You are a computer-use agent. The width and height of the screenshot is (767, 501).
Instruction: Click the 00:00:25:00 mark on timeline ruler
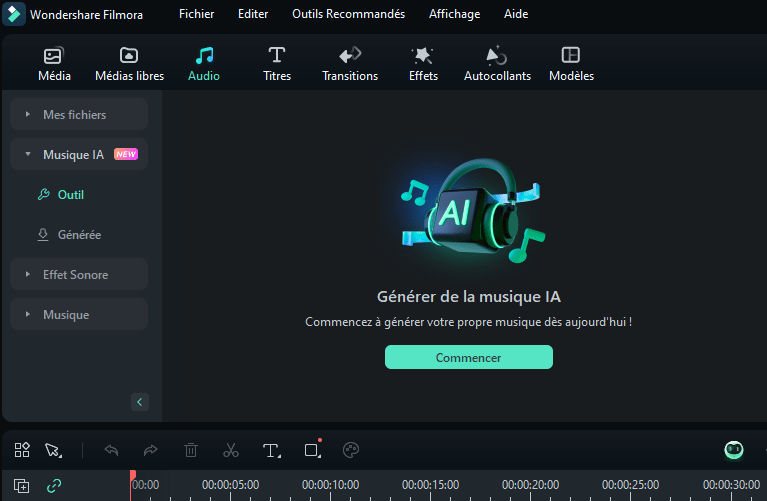(x=631, y=485)
